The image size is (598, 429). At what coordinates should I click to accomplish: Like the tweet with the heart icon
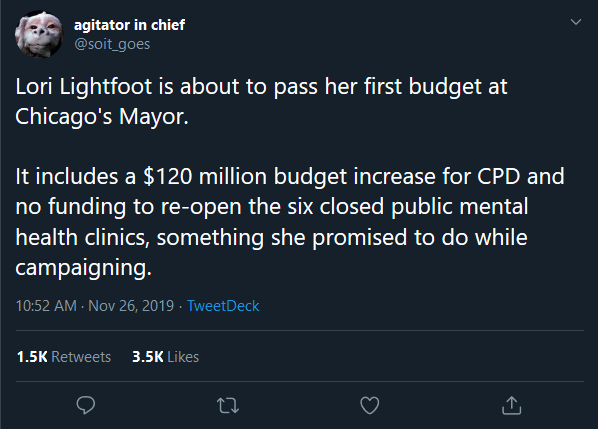[x=370, y=405]
